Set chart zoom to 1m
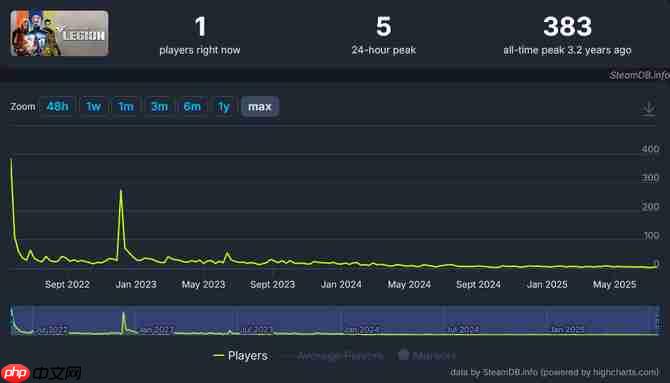Image resolution: width=670 pixels, height=383 pixels. click(x=126, y=106)
